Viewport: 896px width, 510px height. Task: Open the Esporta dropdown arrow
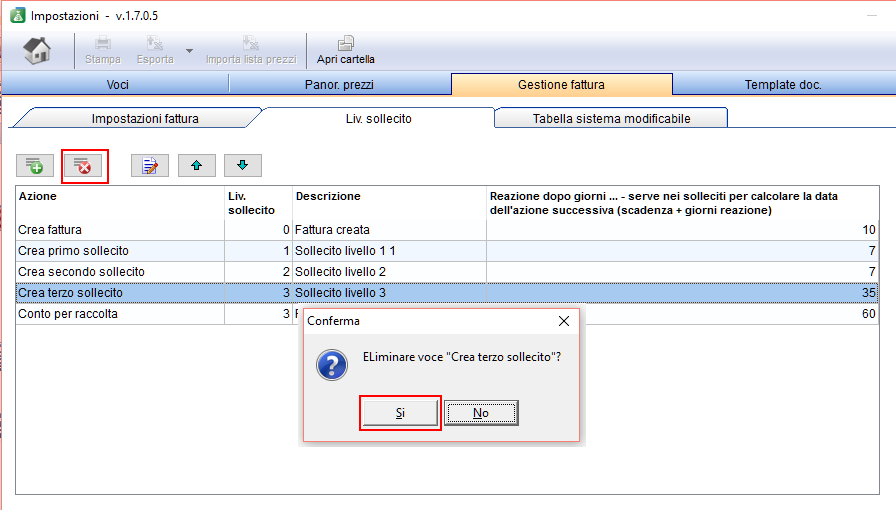pos(189,51)
